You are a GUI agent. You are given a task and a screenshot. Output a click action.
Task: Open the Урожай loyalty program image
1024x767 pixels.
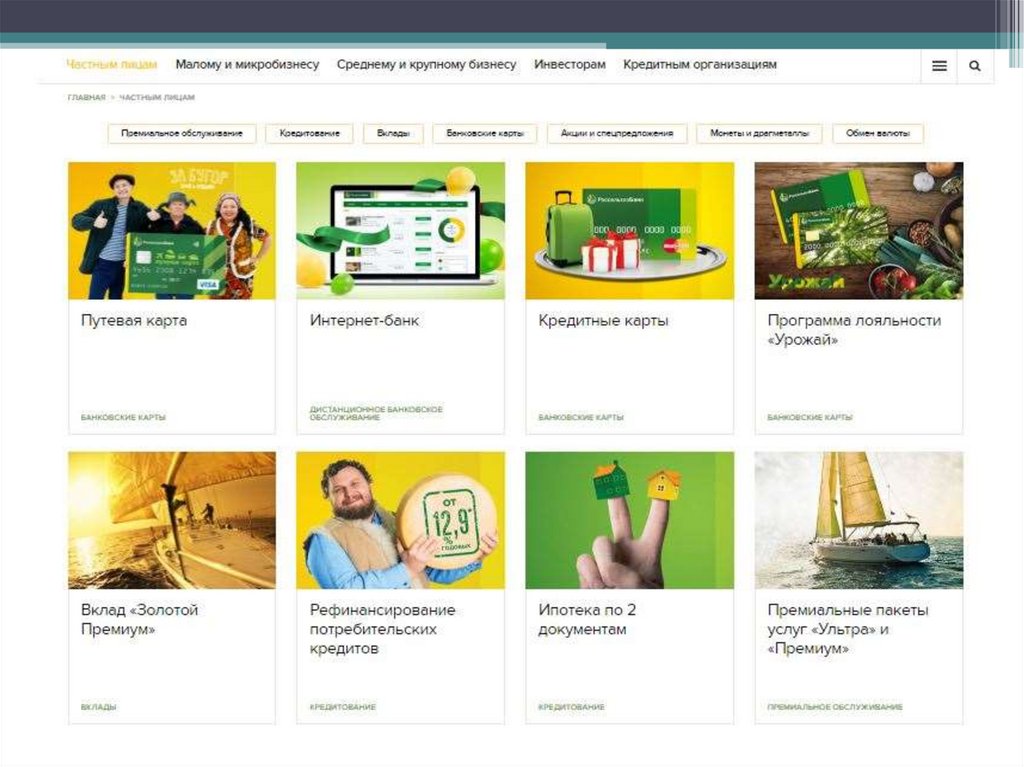[x=859, y=231]
